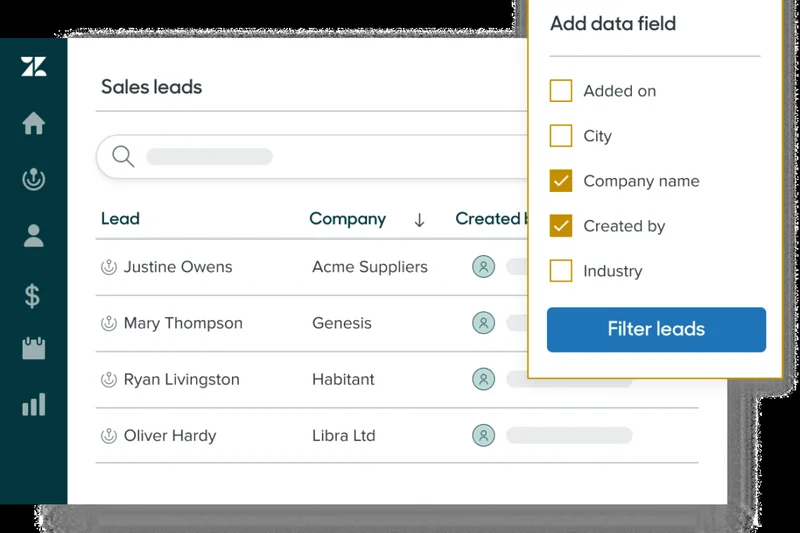Click the Zendesk logo in sidebar
This screenshot has width=800, height=533.
[x=33, y=67]
